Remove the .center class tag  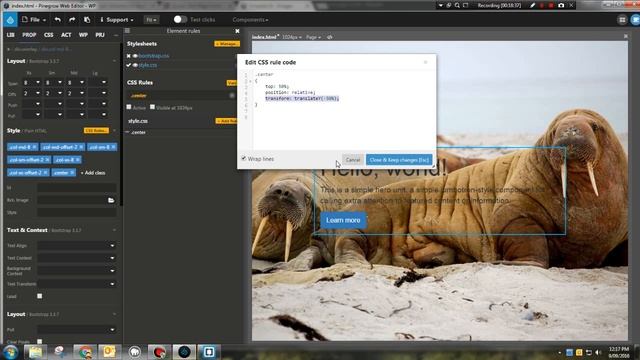point(72,173)
